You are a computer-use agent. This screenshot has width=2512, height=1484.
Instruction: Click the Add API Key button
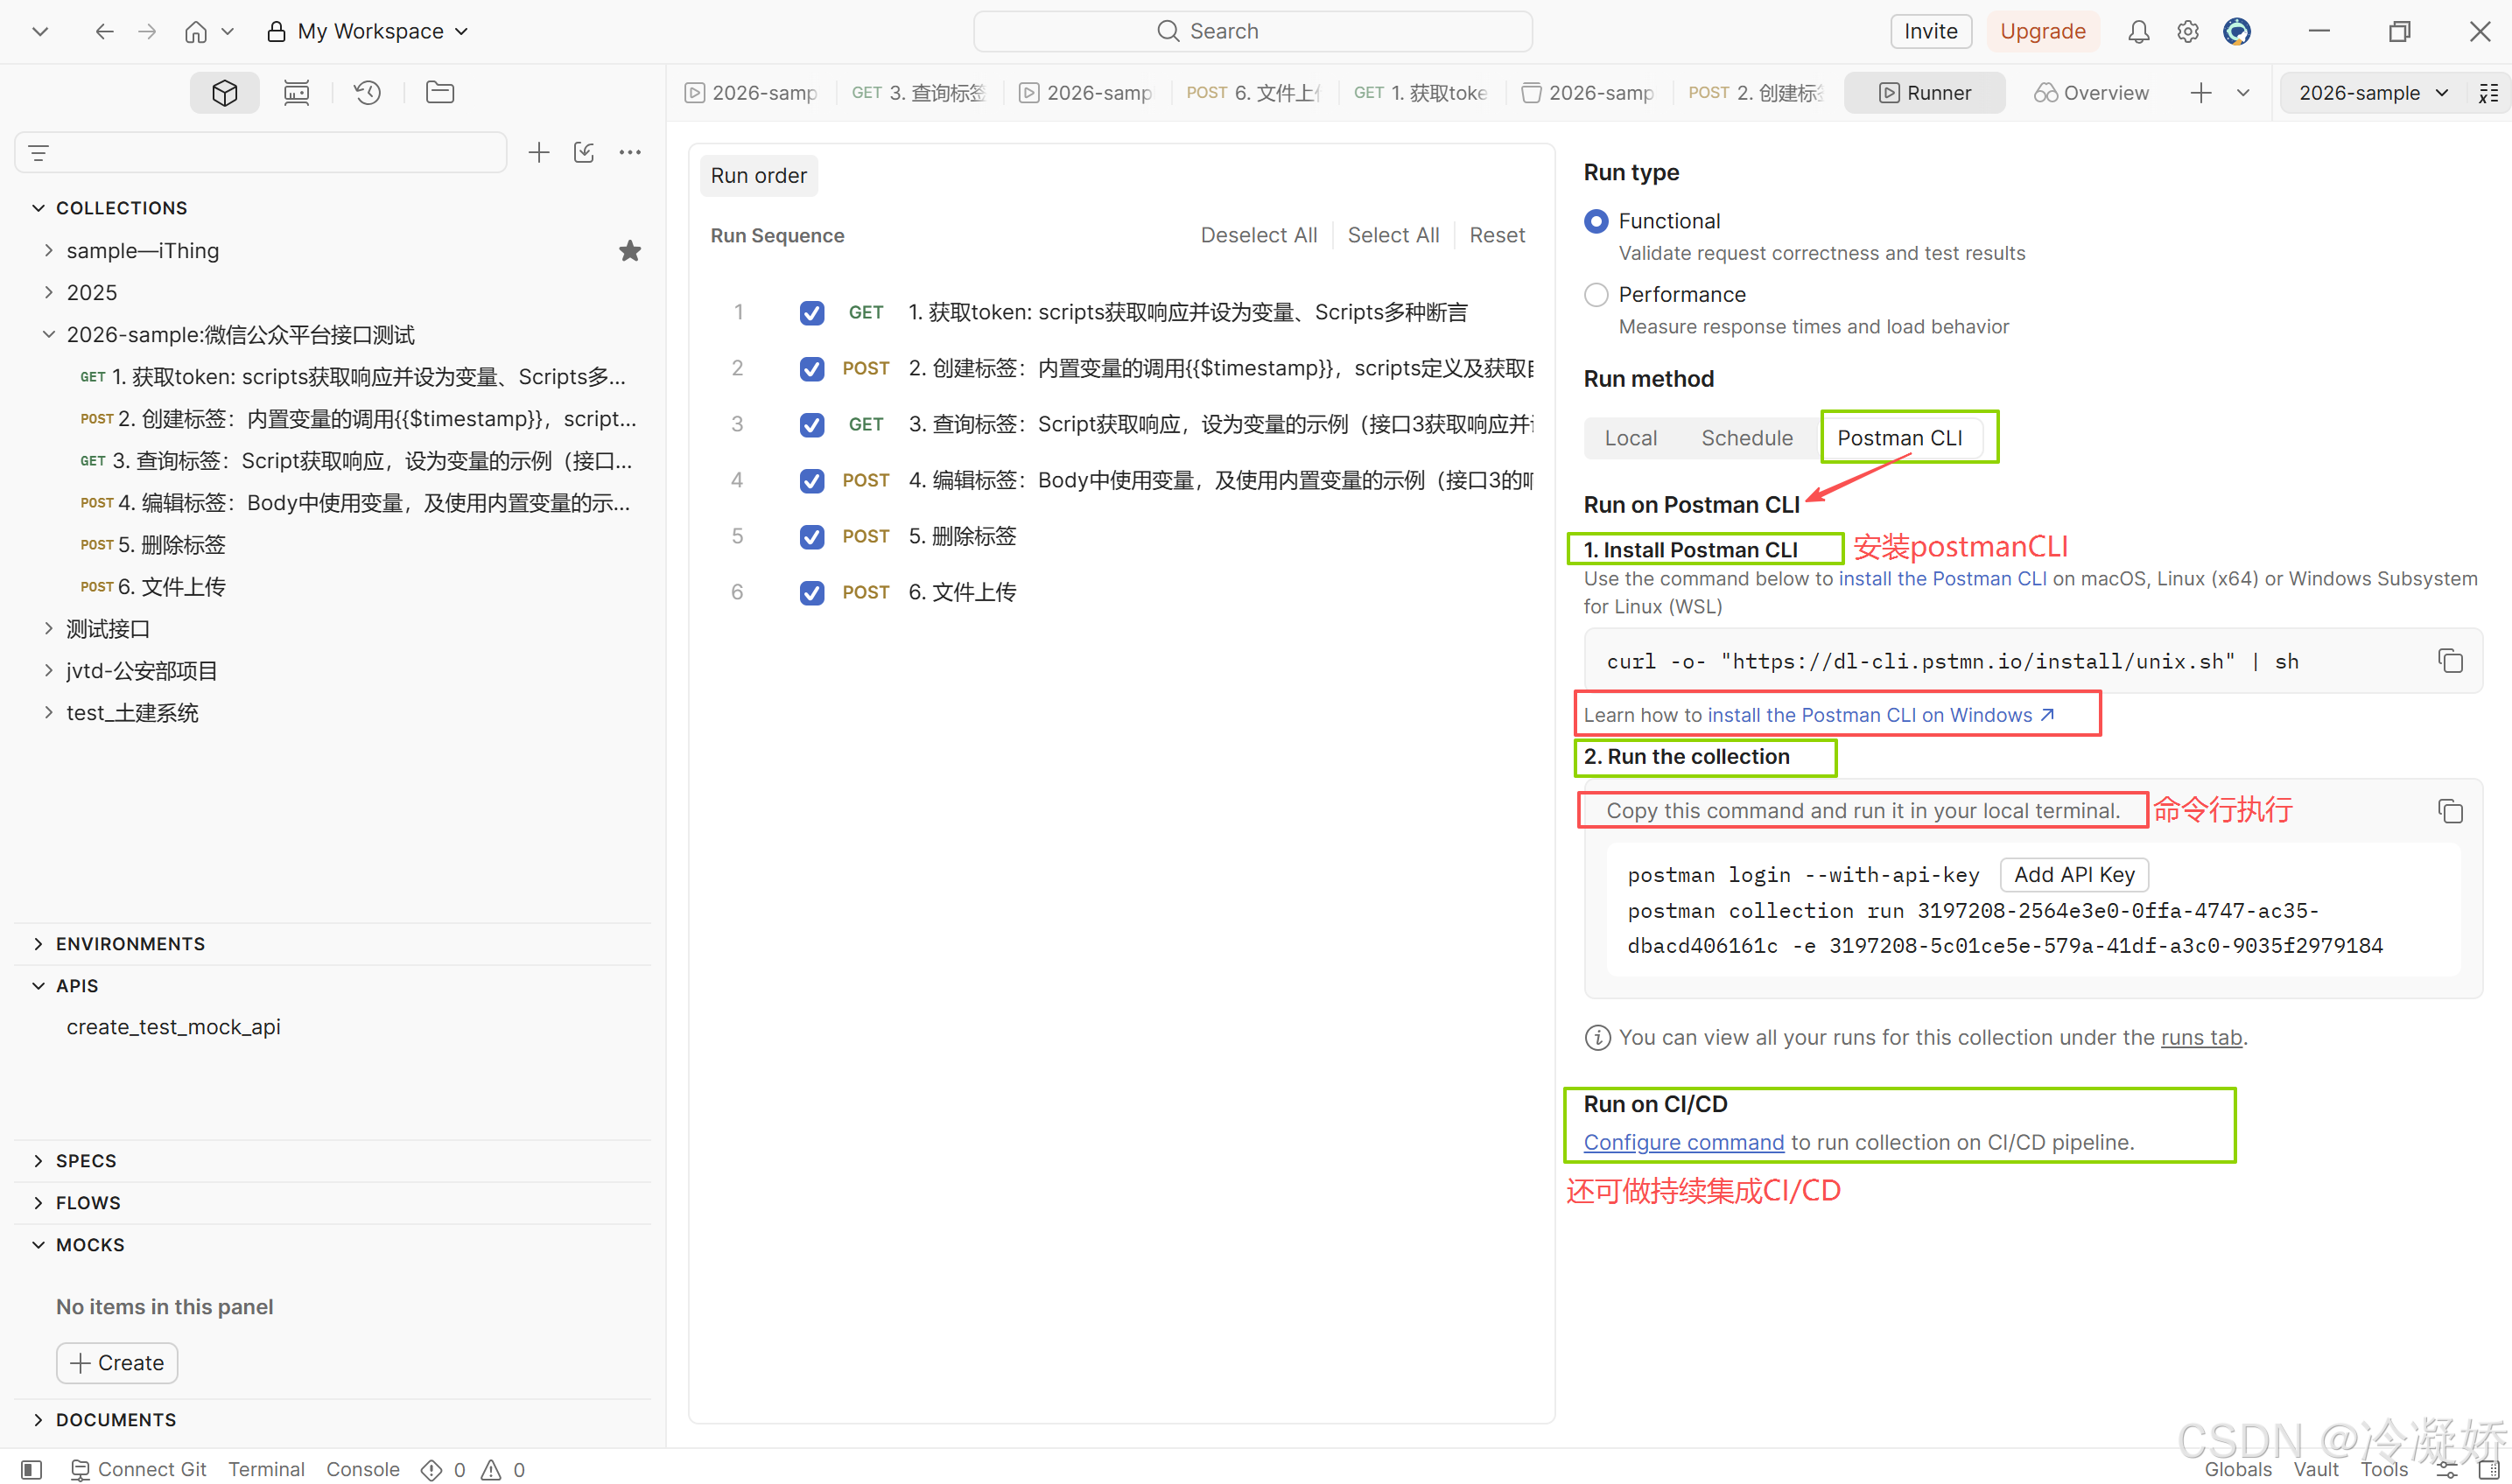[x=2074, y=875]
